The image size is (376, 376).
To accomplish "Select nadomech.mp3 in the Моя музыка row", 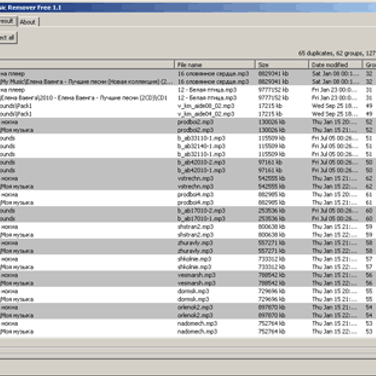I will pos(197,332).
